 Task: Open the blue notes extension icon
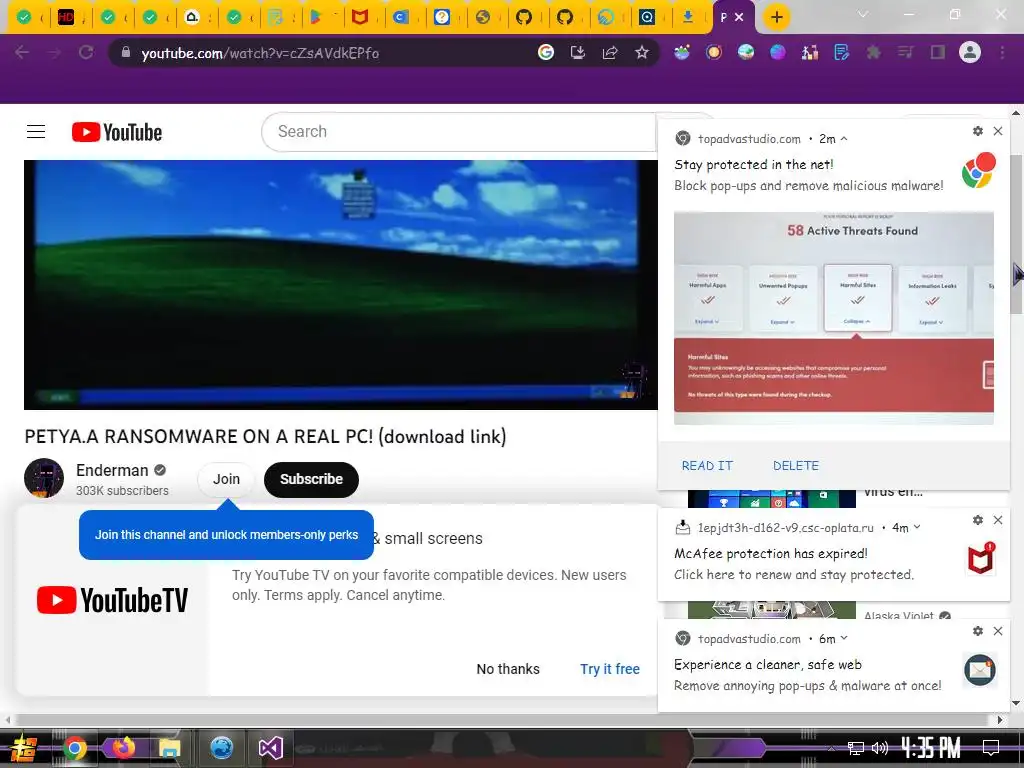(x=841, y=53)
